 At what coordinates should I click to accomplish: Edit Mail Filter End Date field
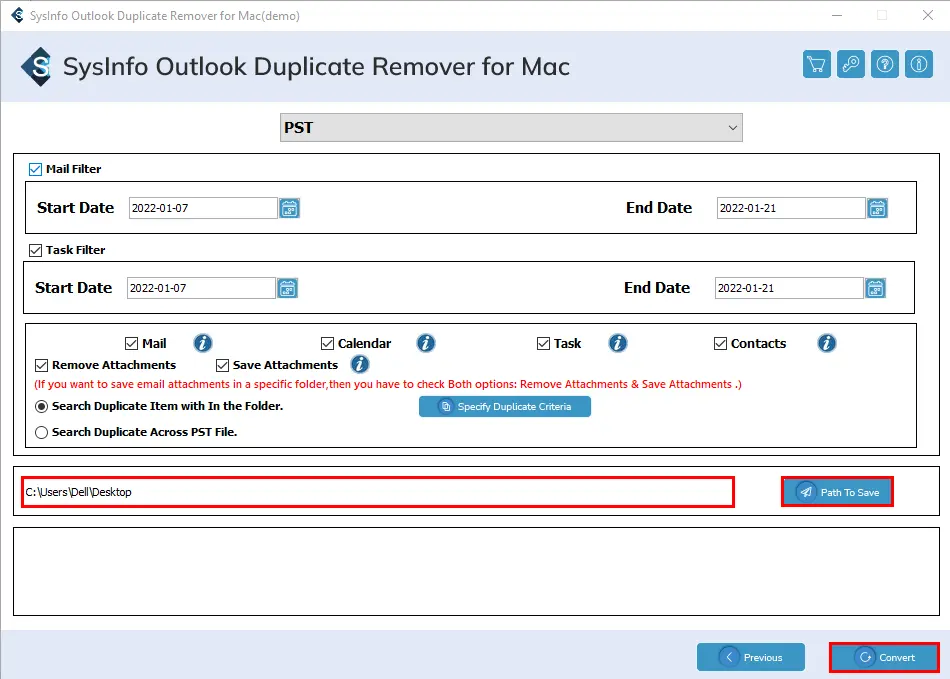coord(791,208)
